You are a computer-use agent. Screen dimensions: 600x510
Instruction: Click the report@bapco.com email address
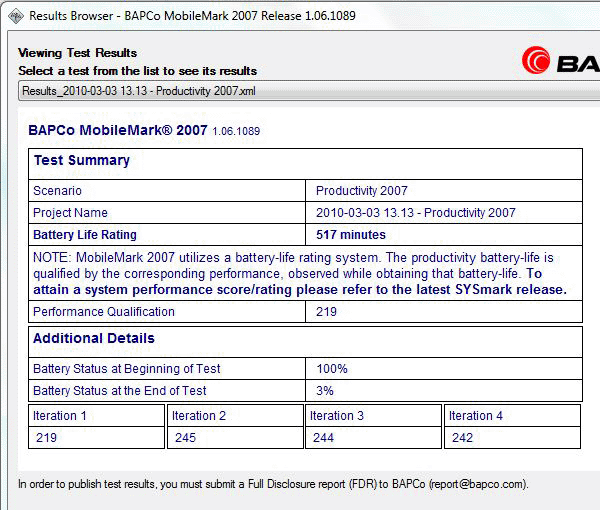[x=477, y=484]
